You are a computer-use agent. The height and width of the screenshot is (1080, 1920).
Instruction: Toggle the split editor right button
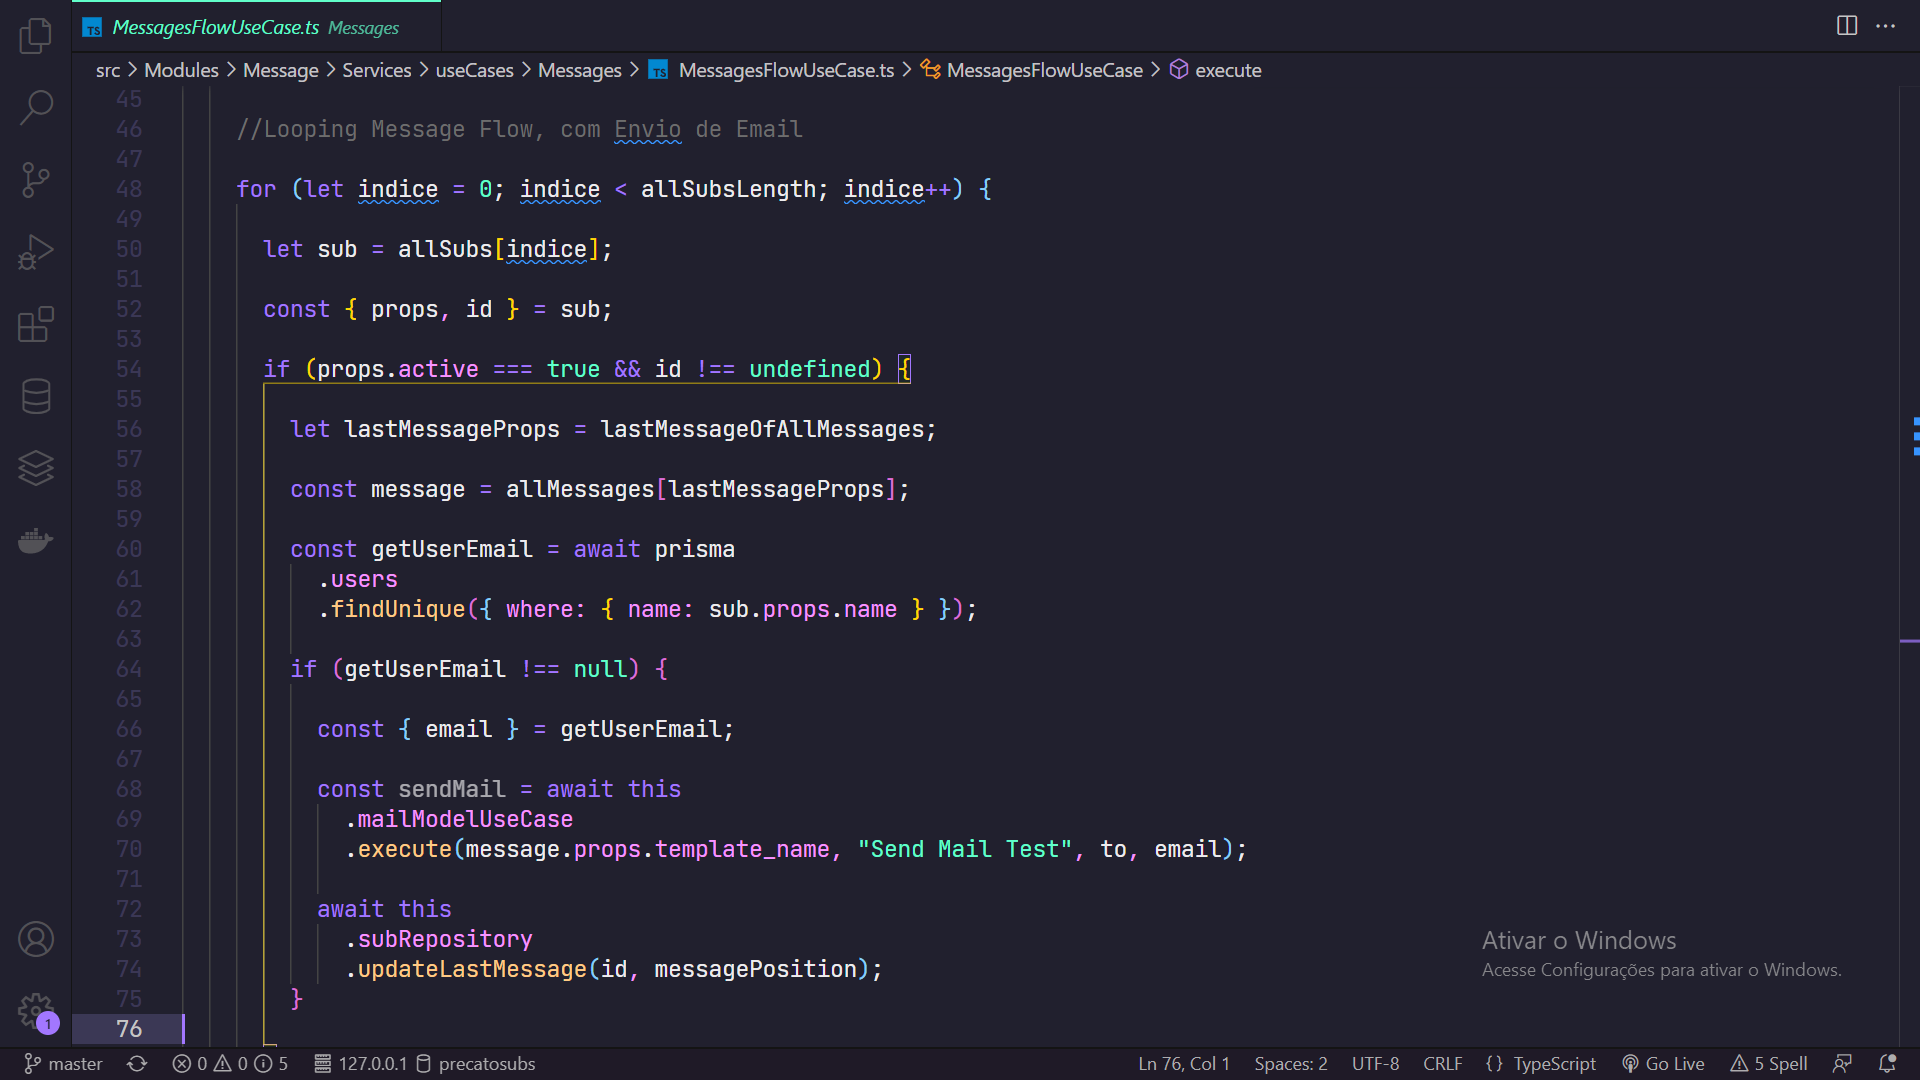[1847, 26]
